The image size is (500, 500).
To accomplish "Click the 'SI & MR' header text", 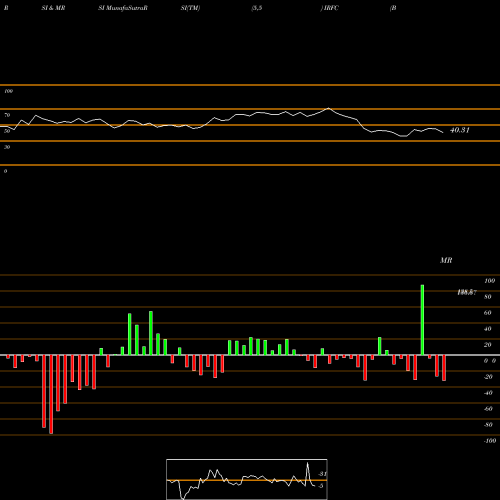I will [53, 8].
